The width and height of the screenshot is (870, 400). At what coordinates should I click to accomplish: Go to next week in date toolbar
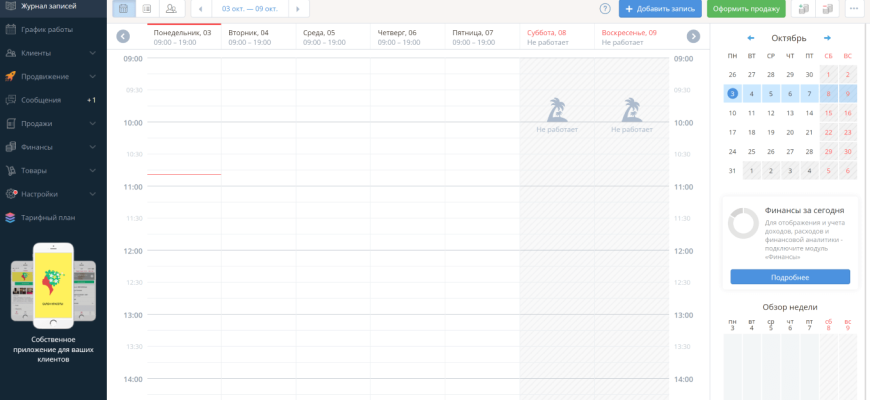click(x=298, y=9)
